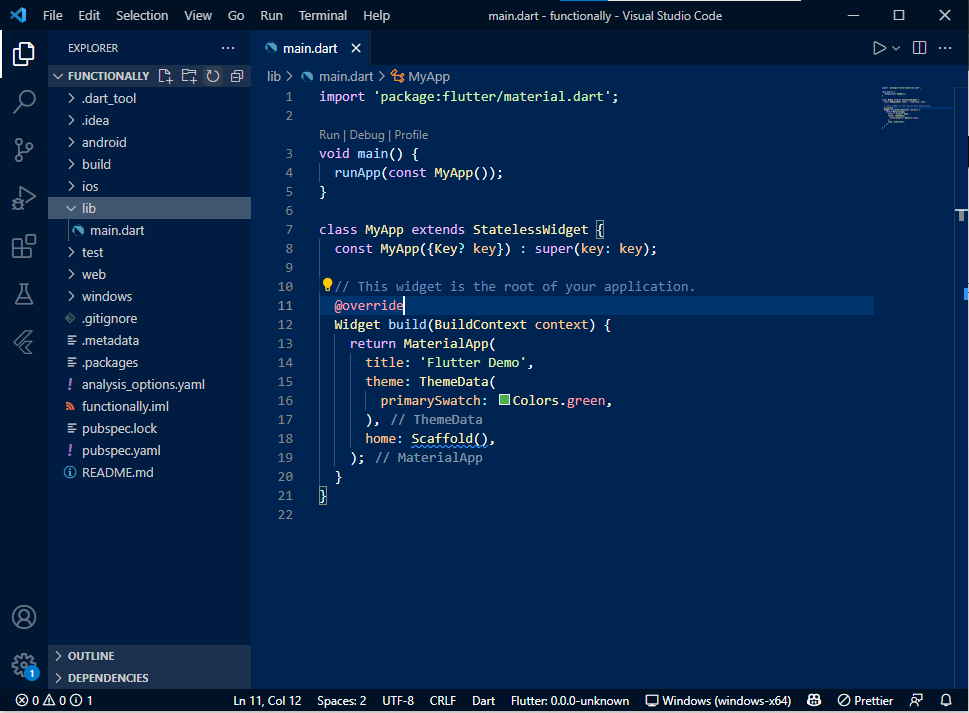Click the notifications bell in status bar
Screen dimensions: 969x713
[x=945, y=700]
